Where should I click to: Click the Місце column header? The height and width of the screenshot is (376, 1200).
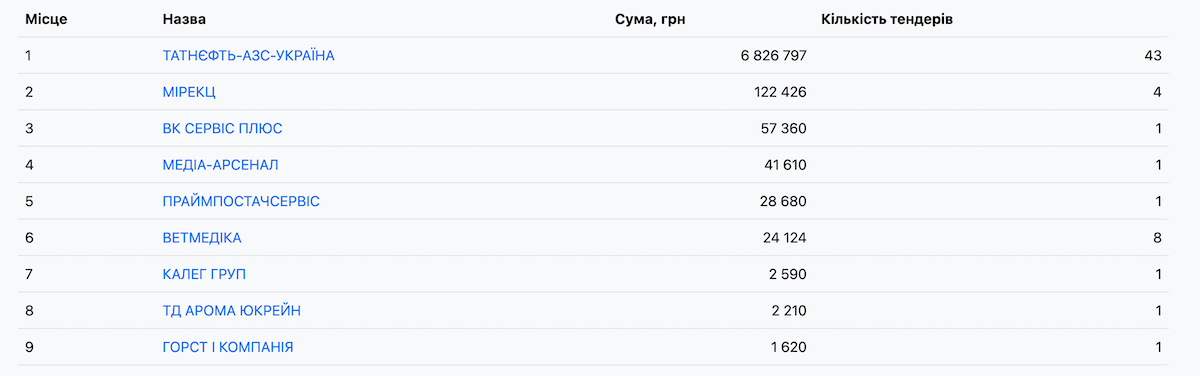(46, 19)
